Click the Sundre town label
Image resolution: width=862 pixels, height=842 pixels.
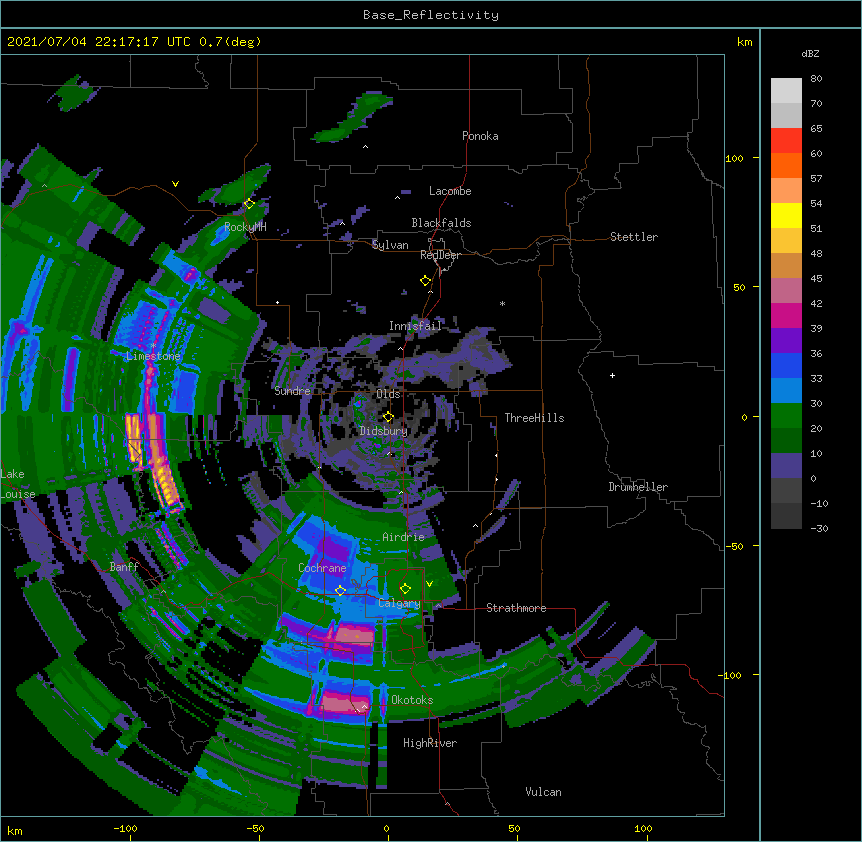(292, 391)
